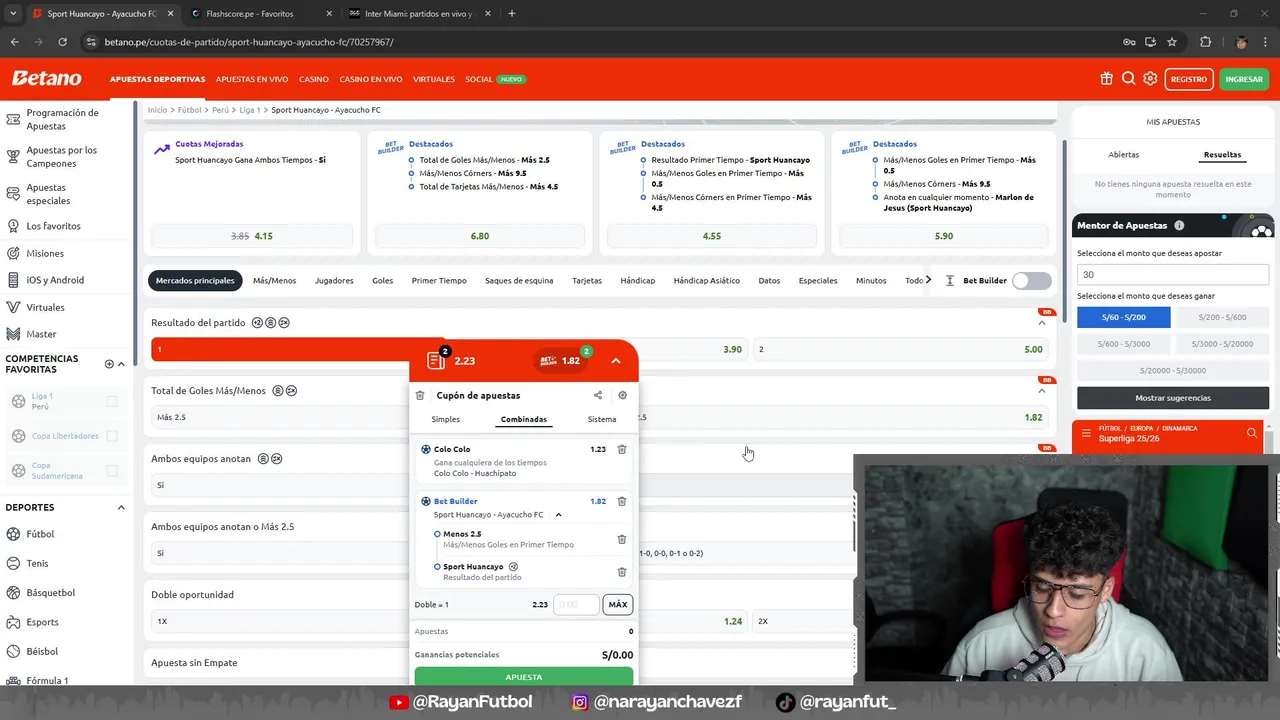This screenshot has height=720, width=1280.
Task: Open the Bet Builder 1.82 pill
Action: [564, 360]
